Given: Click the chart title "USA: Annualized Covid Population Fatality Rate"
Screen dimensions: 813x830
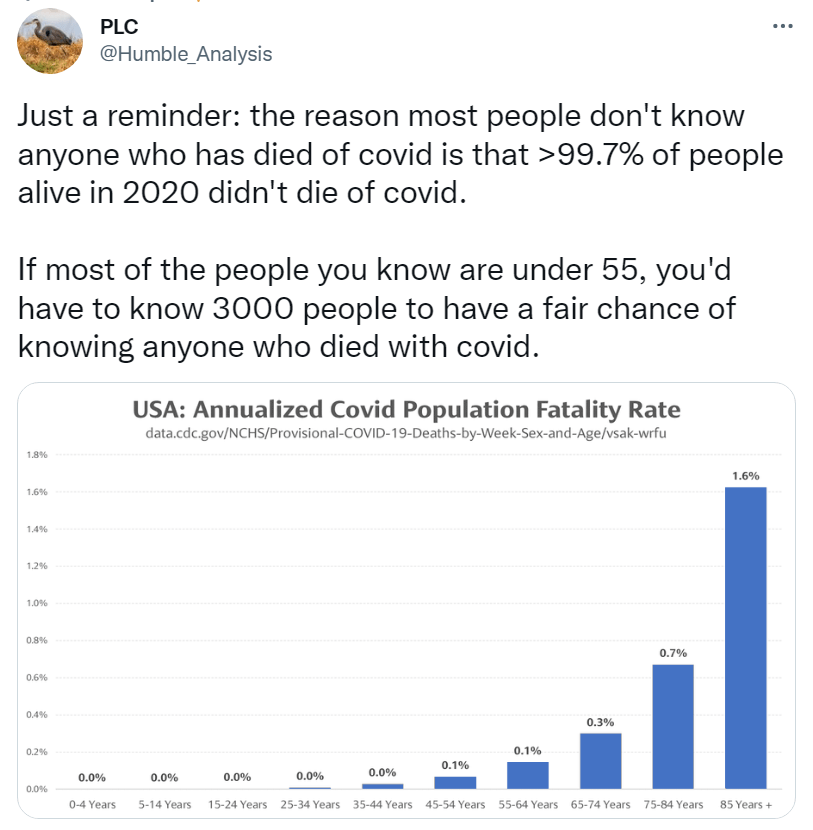Looking at the screenshot, I should pyautogui.click(x=407, y=410).
